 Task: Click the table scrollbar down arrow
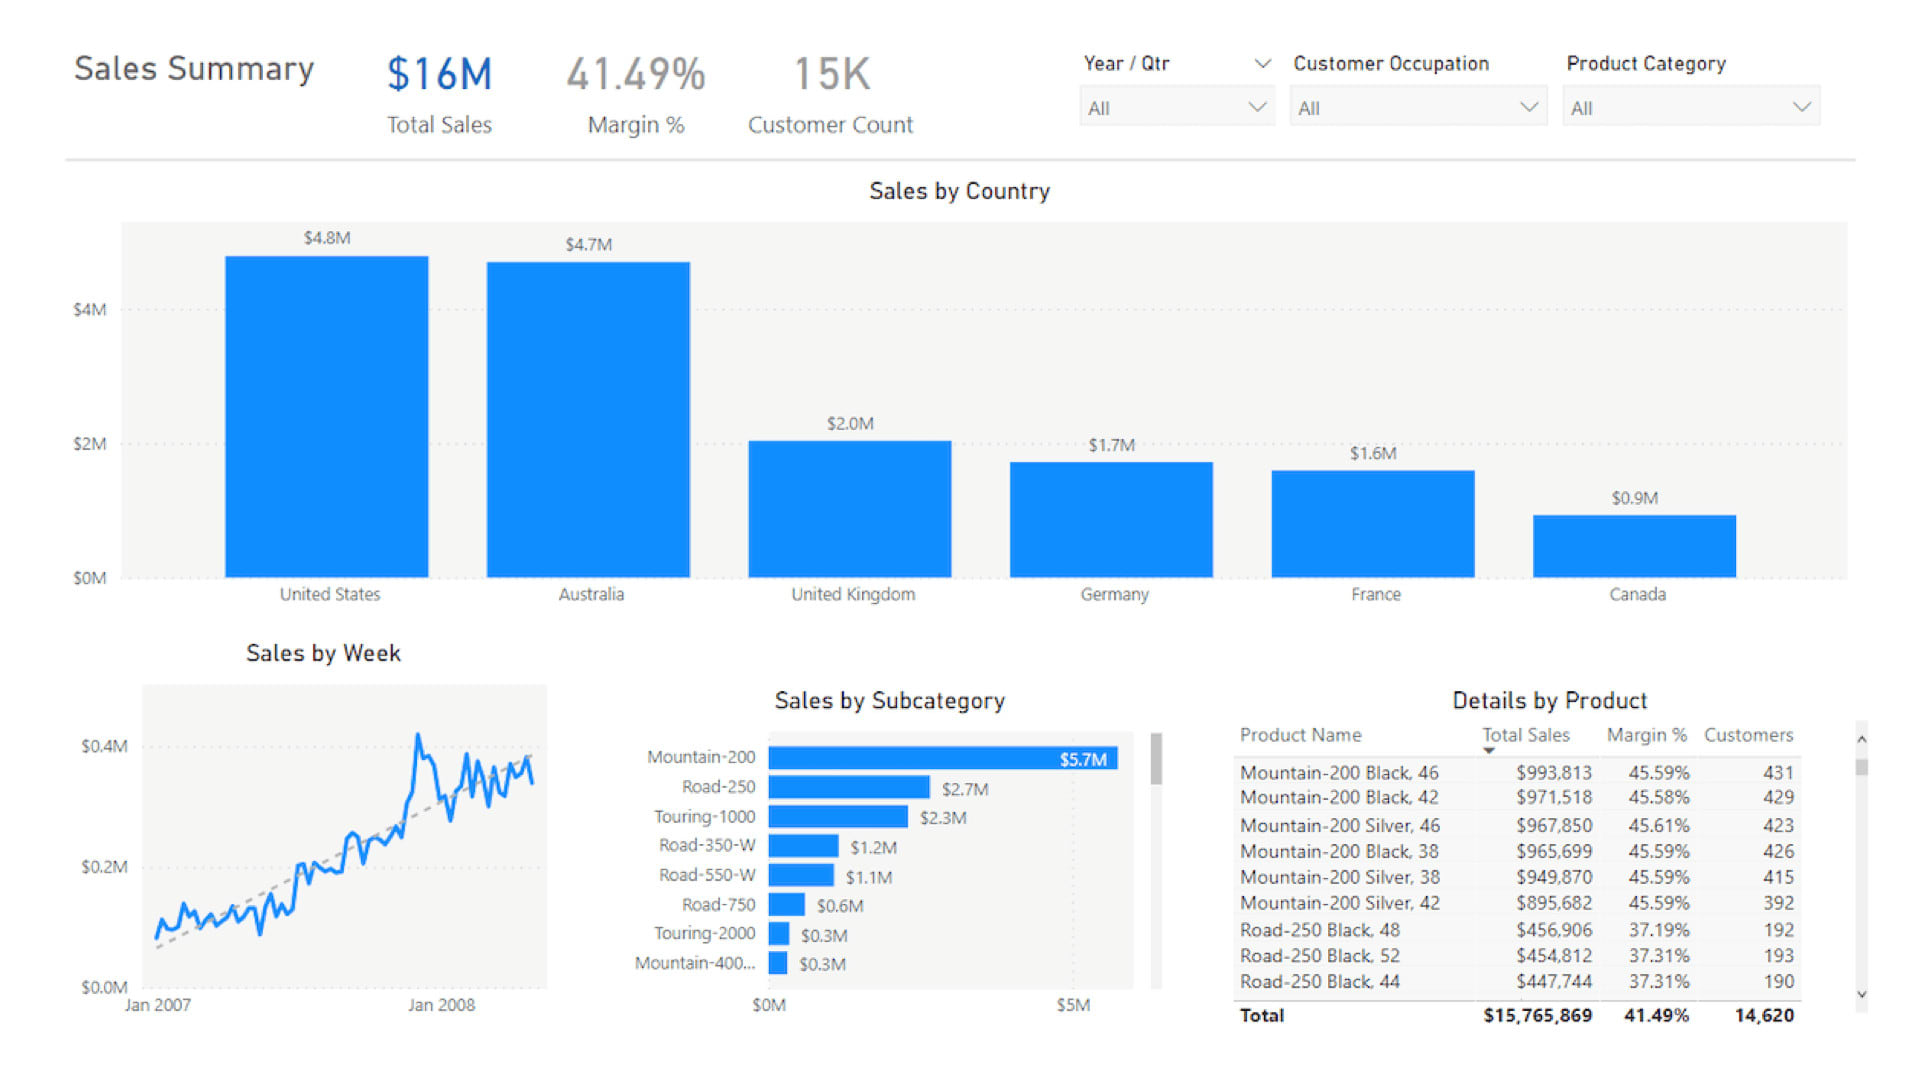[x=1861, y=994]
